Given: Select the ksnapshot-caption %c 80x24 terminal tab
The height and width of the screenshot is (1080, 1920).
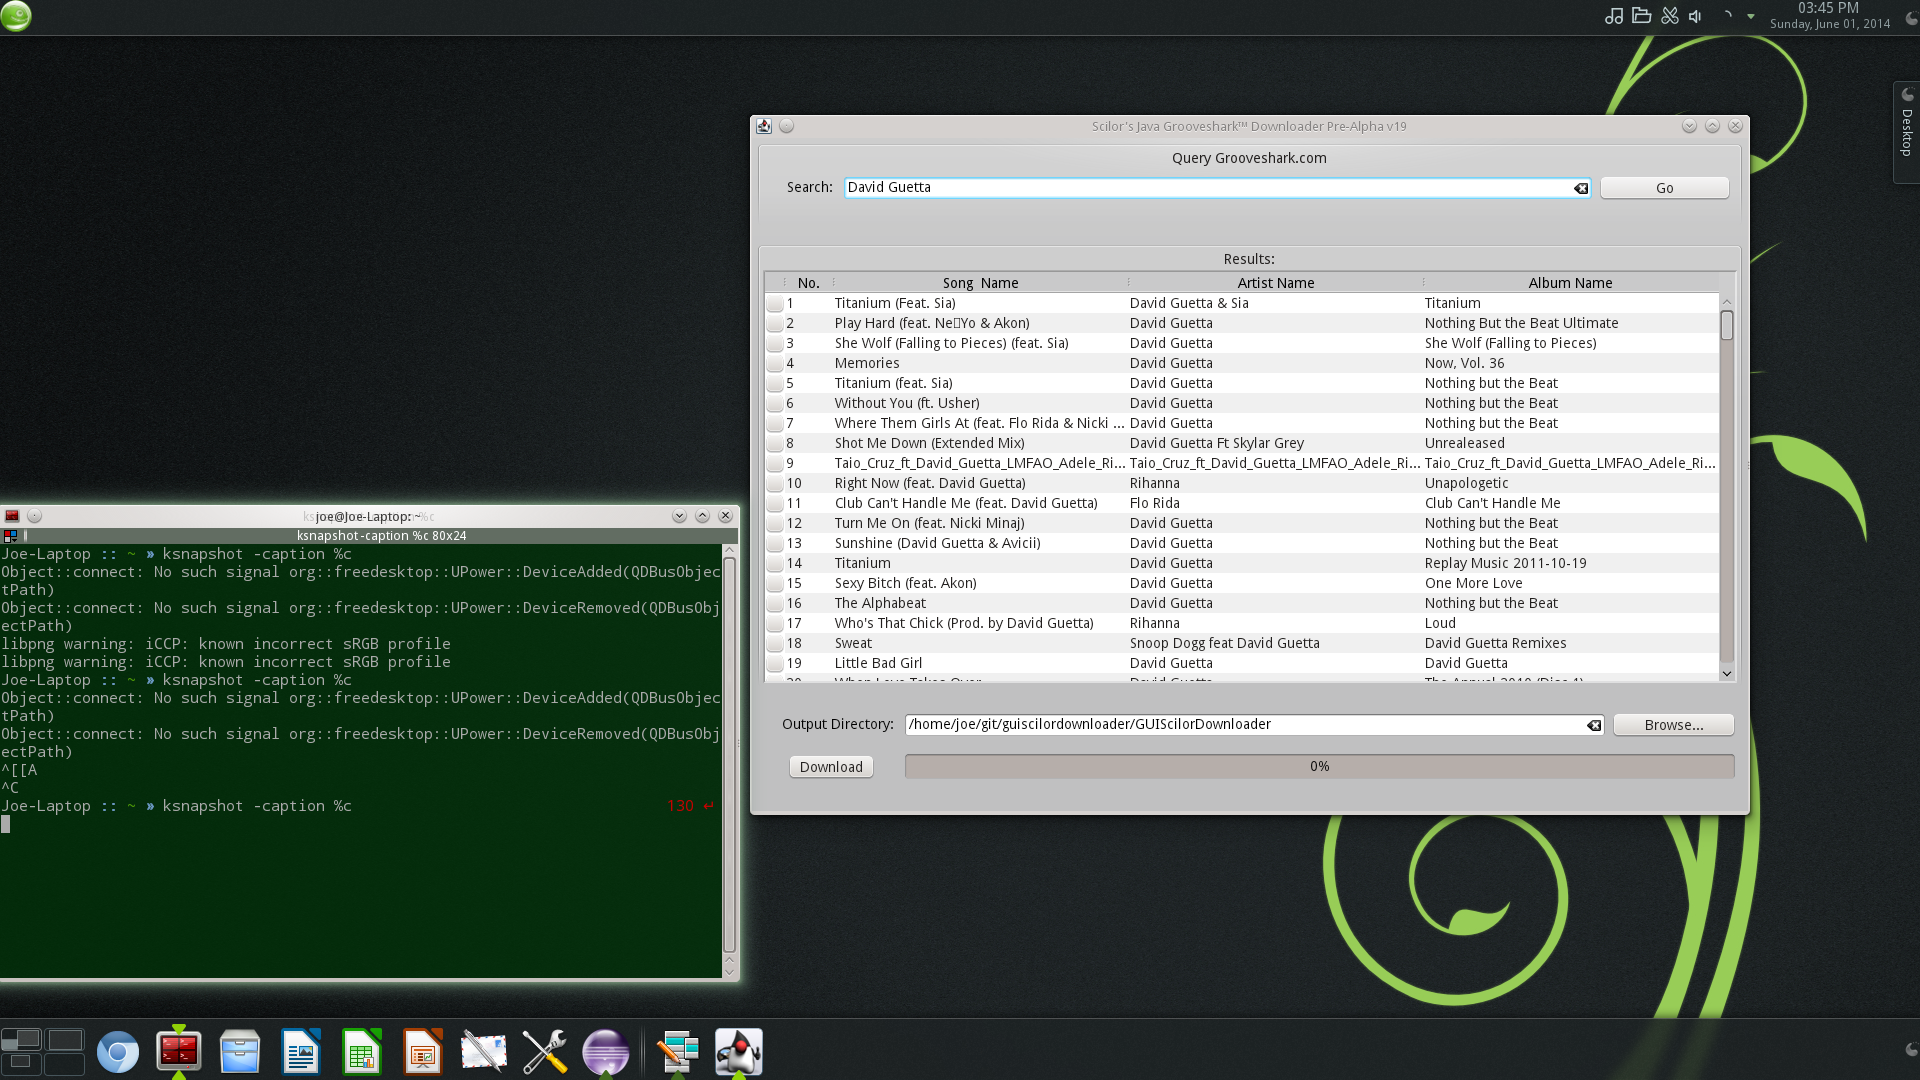Looking at the screenshot, I should [x=380, y=536].
